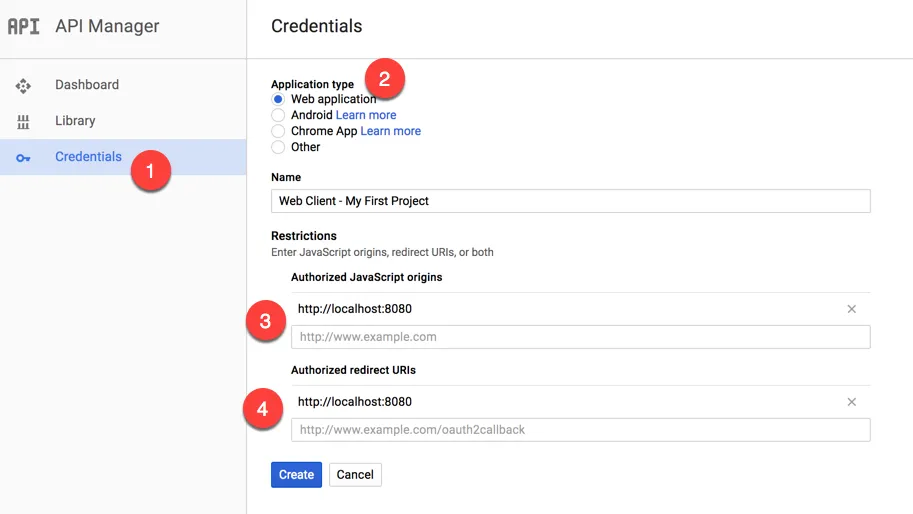Image resolution: width=913 pixels, height=514 pixels.
Task: Select the Chrome App radio option
Action: pyautogui.click(x=278, y=131)
